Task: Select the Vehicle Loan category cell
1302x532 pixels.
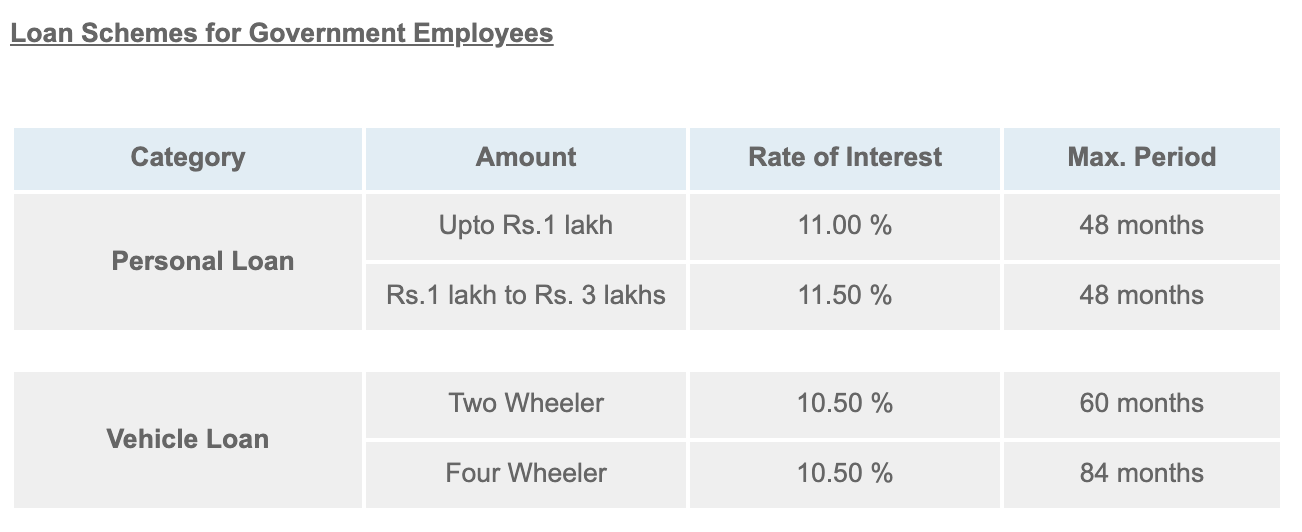Action: click(x=188, y=439)
